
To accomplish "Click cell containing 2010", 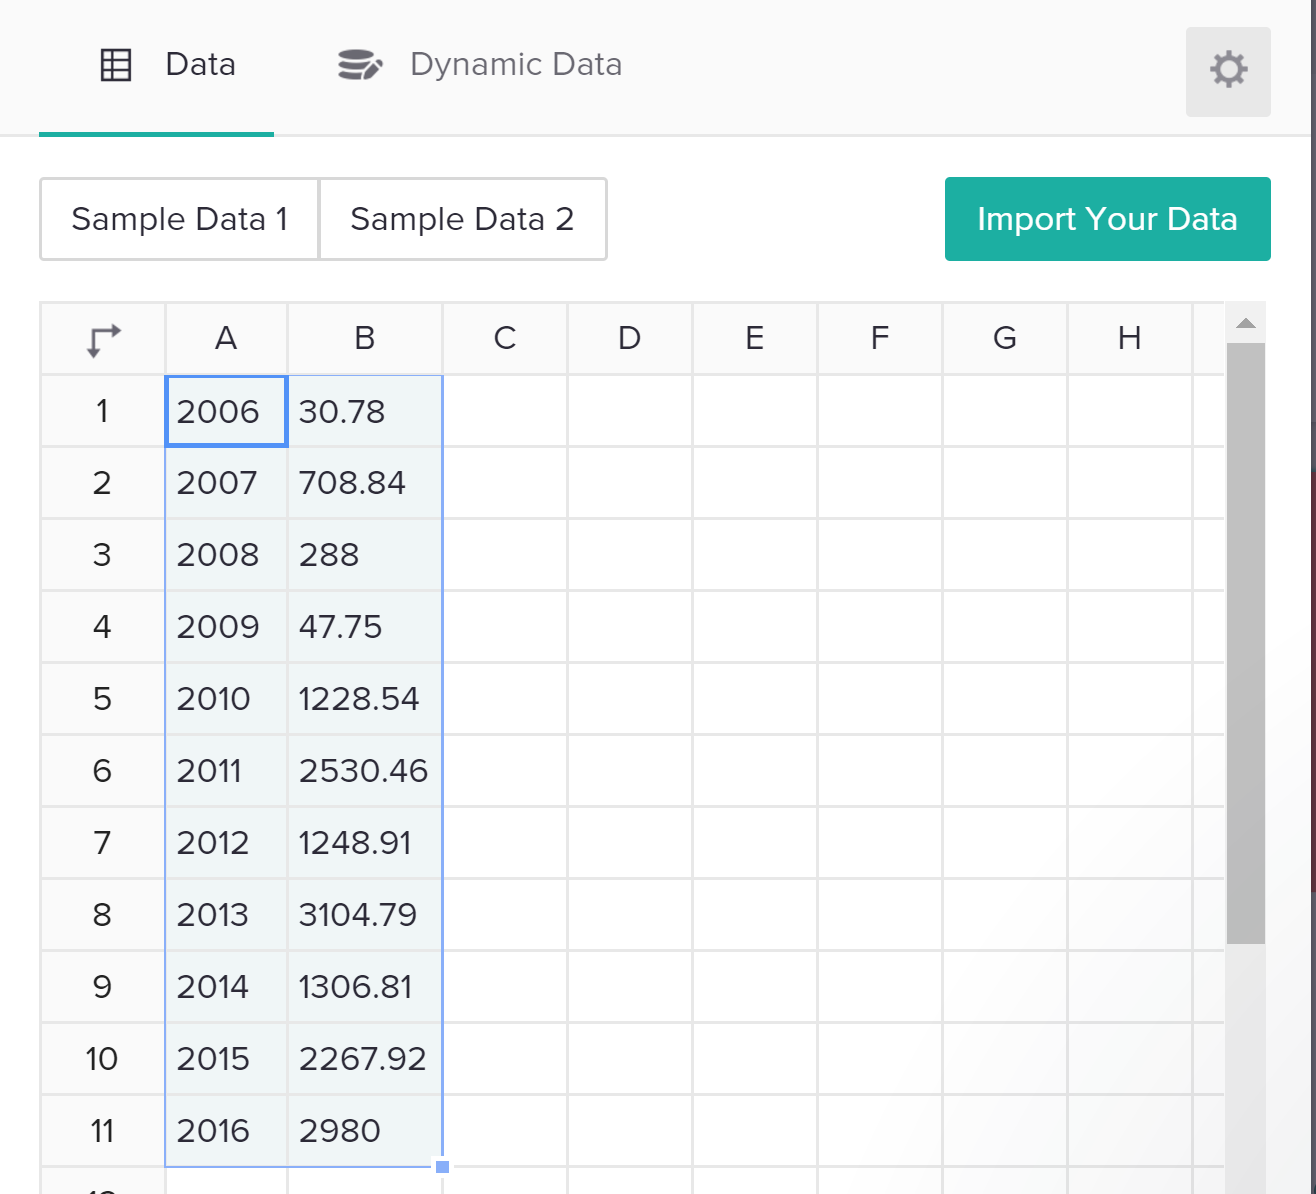I will point(226,699).
